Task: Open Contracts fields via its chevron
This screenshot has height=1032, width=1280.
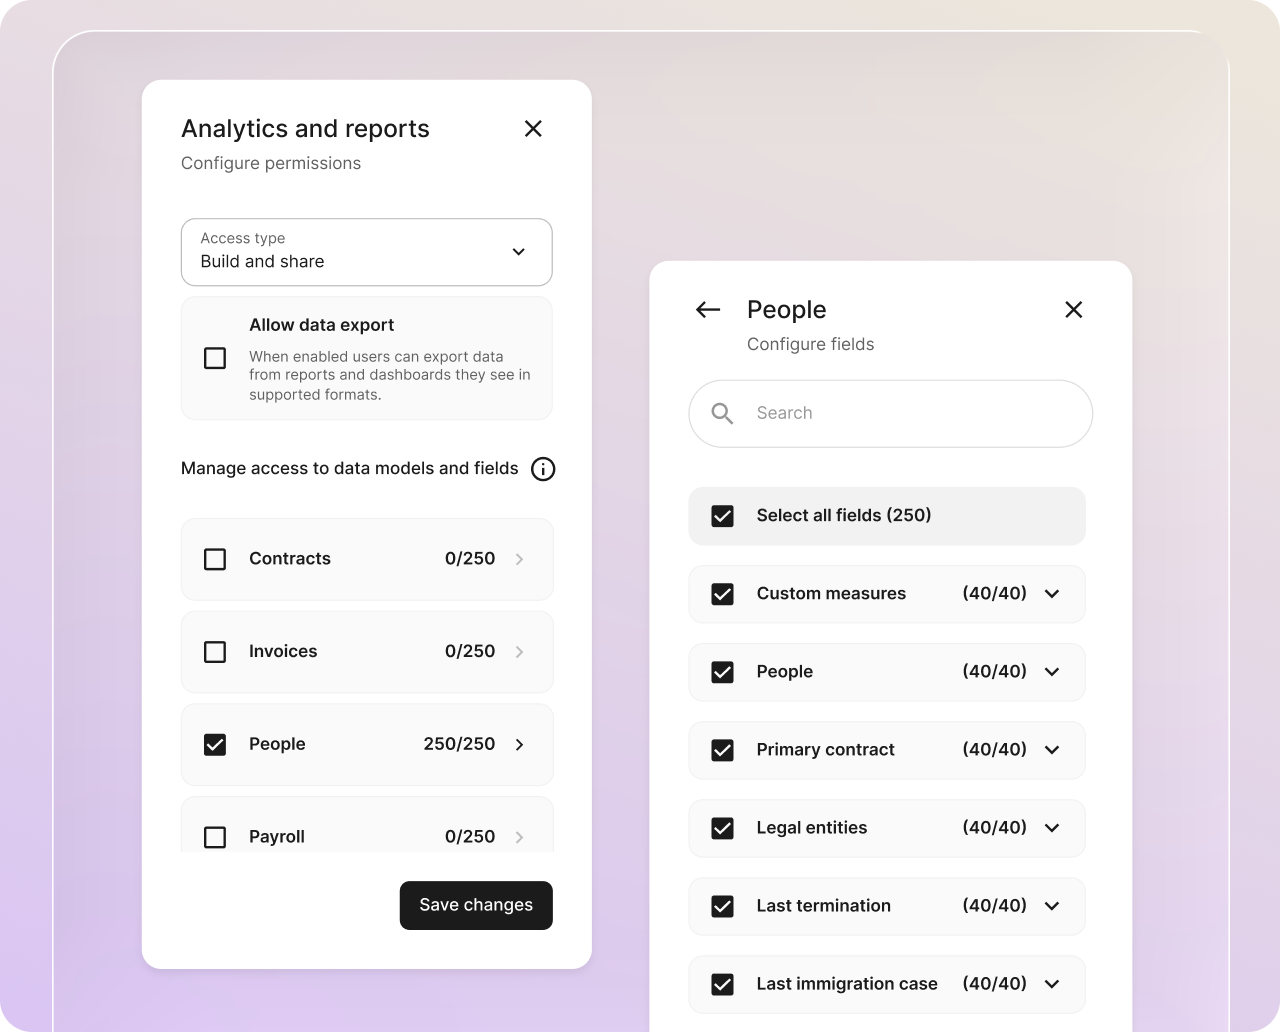Action: pos(519,559)
